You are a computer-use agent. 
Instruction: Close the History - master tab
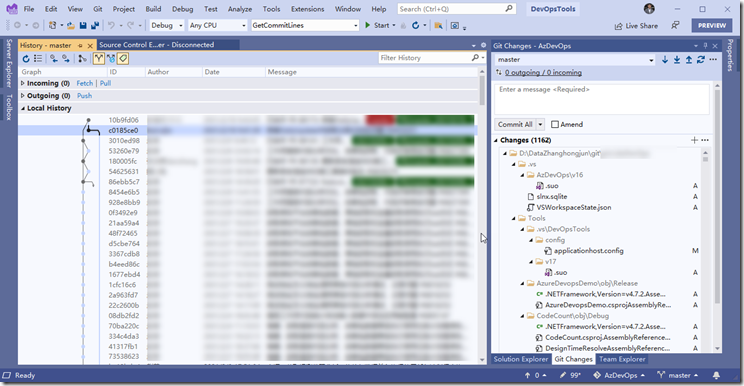pyautogui.click(x=90, y=46)
